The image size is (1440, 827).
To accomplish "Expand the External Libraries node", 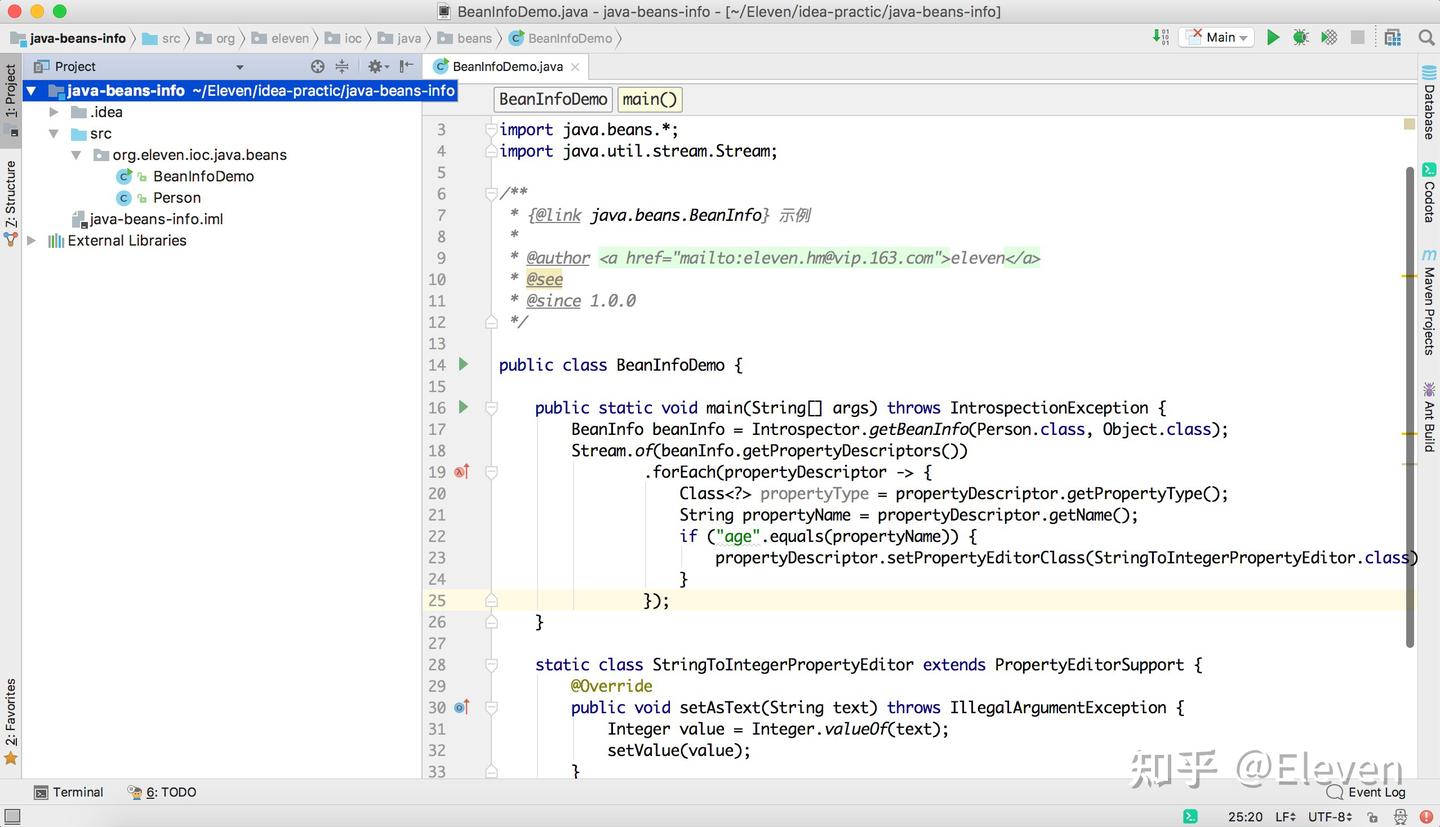I will click(31, 241).
